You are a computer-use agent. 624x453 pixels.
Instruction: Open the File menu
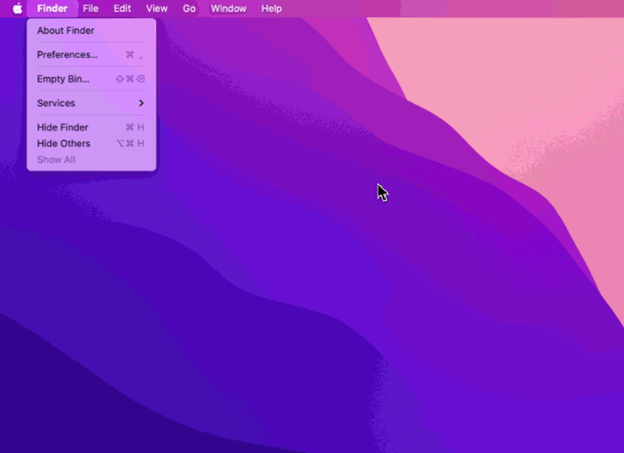[x=91, y=8]
